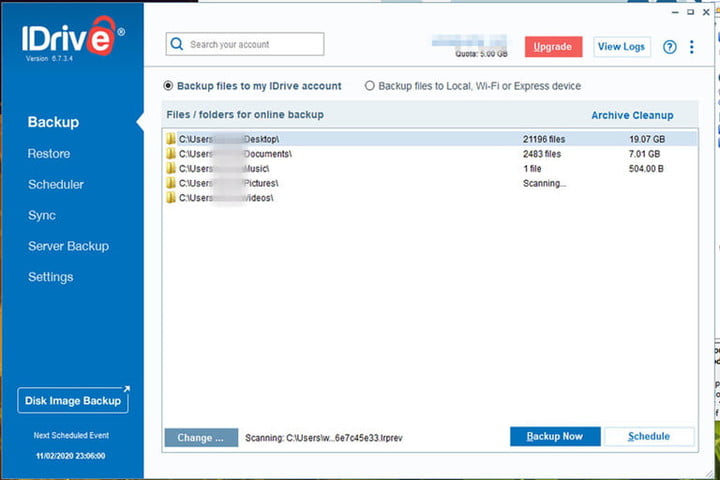The height and width of the screenshot is (480, 720).
Task: Click the Version 6.7.3.4 label
Action: click(49, 58)
